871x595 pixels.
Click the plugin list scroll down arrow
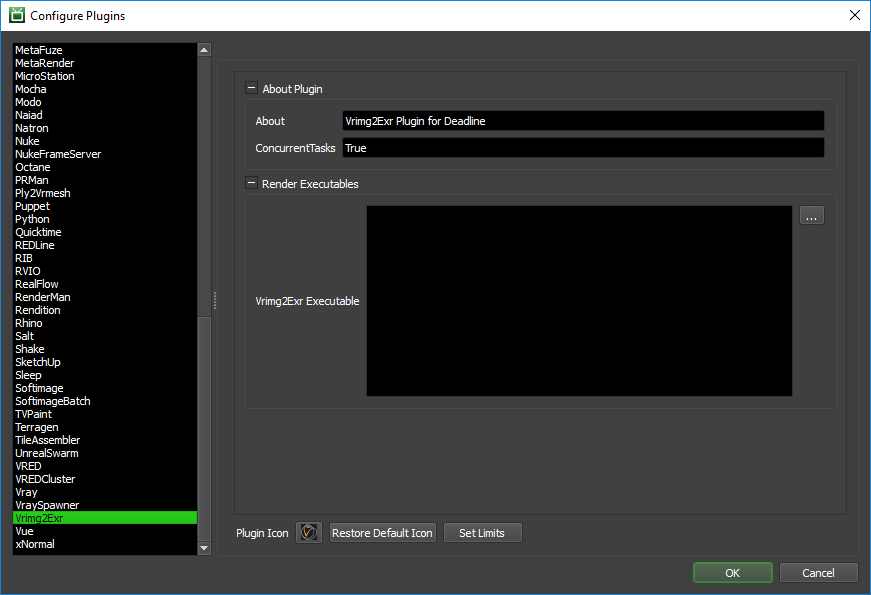(204, 548)
